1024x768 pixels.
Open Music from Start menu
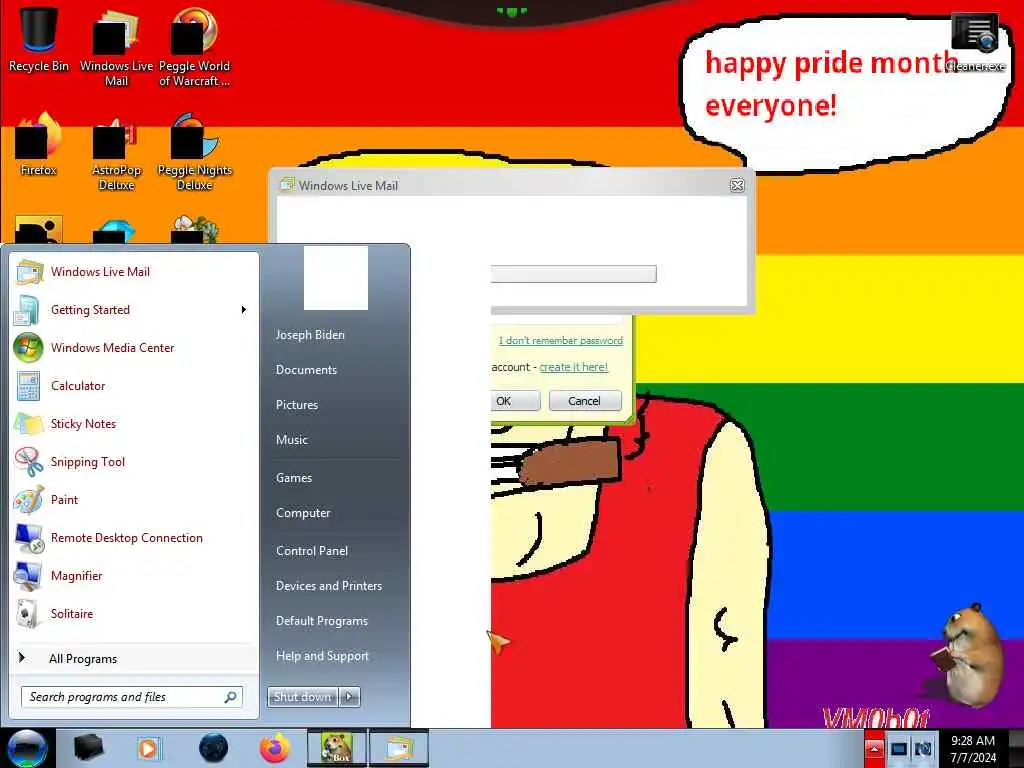coord(292,440)
